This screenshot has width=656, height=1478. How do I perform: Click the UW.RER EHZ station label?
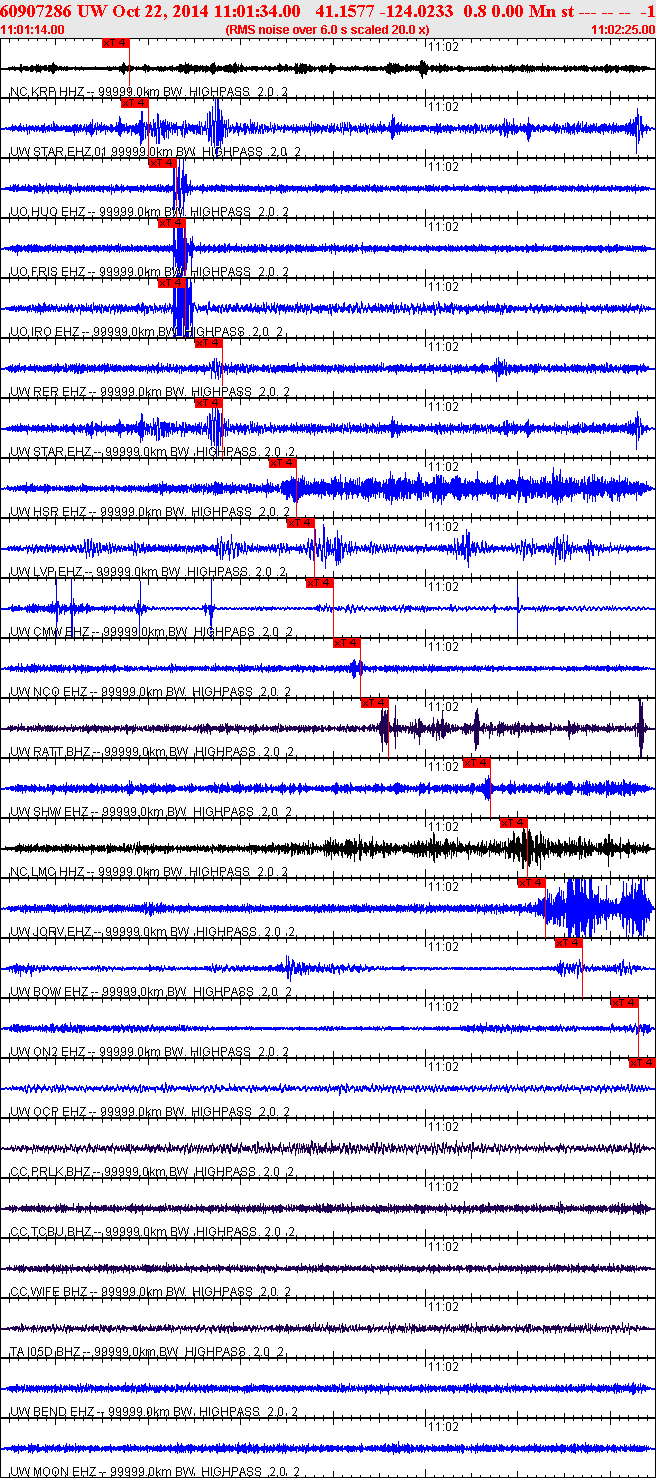pyautogui.click(x=148, y=392)
